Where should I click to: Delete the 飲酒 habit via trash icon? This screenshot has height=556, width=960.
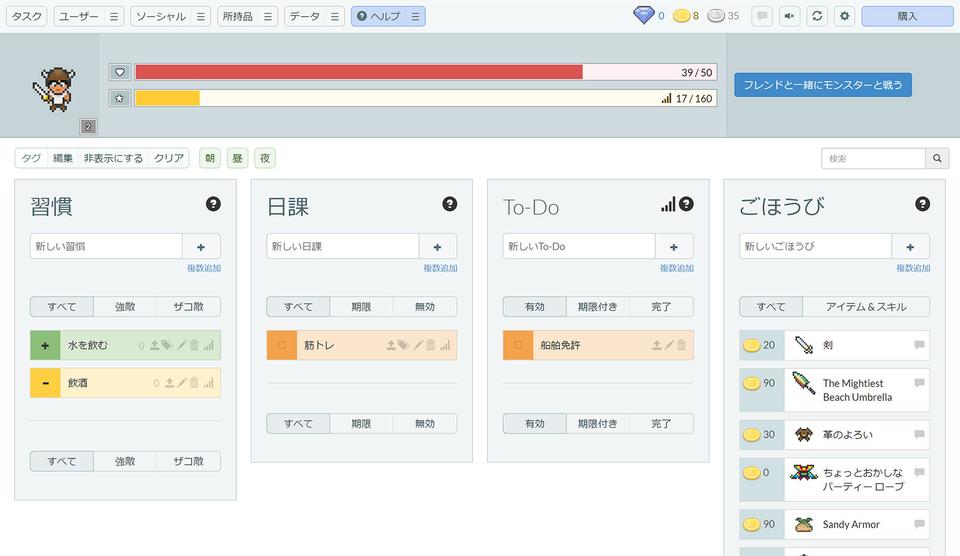[194, 383]
